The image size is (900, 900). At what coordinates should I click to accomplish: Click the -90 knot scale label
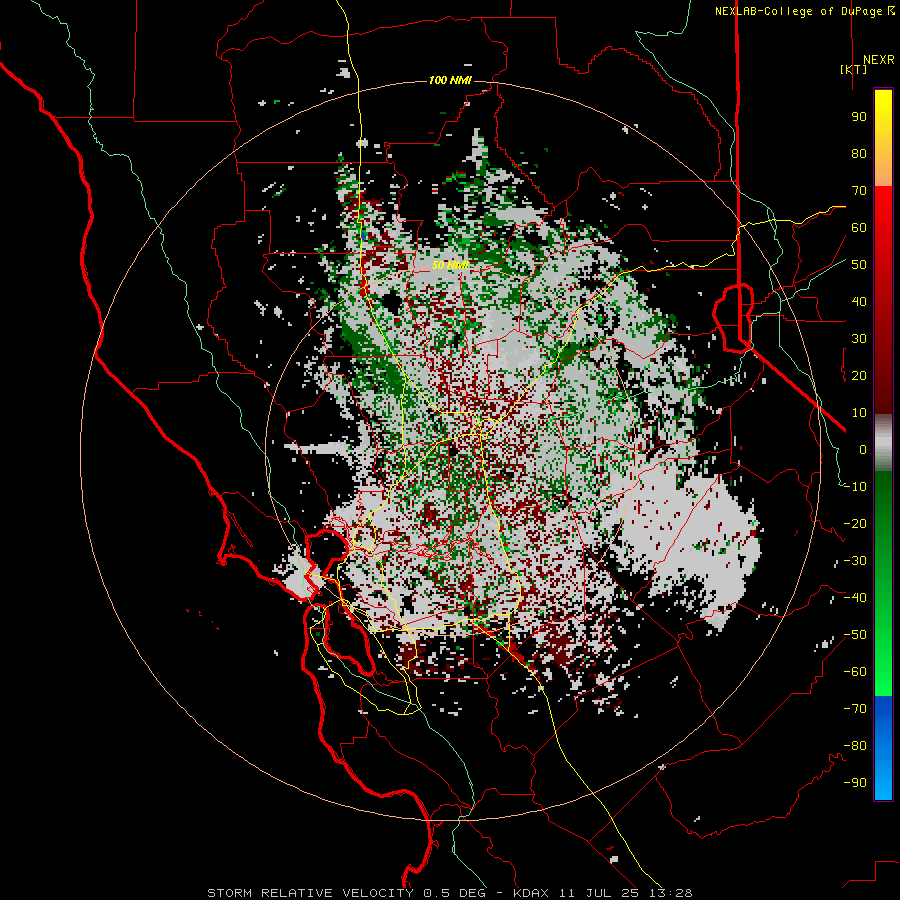click(855, 783)
